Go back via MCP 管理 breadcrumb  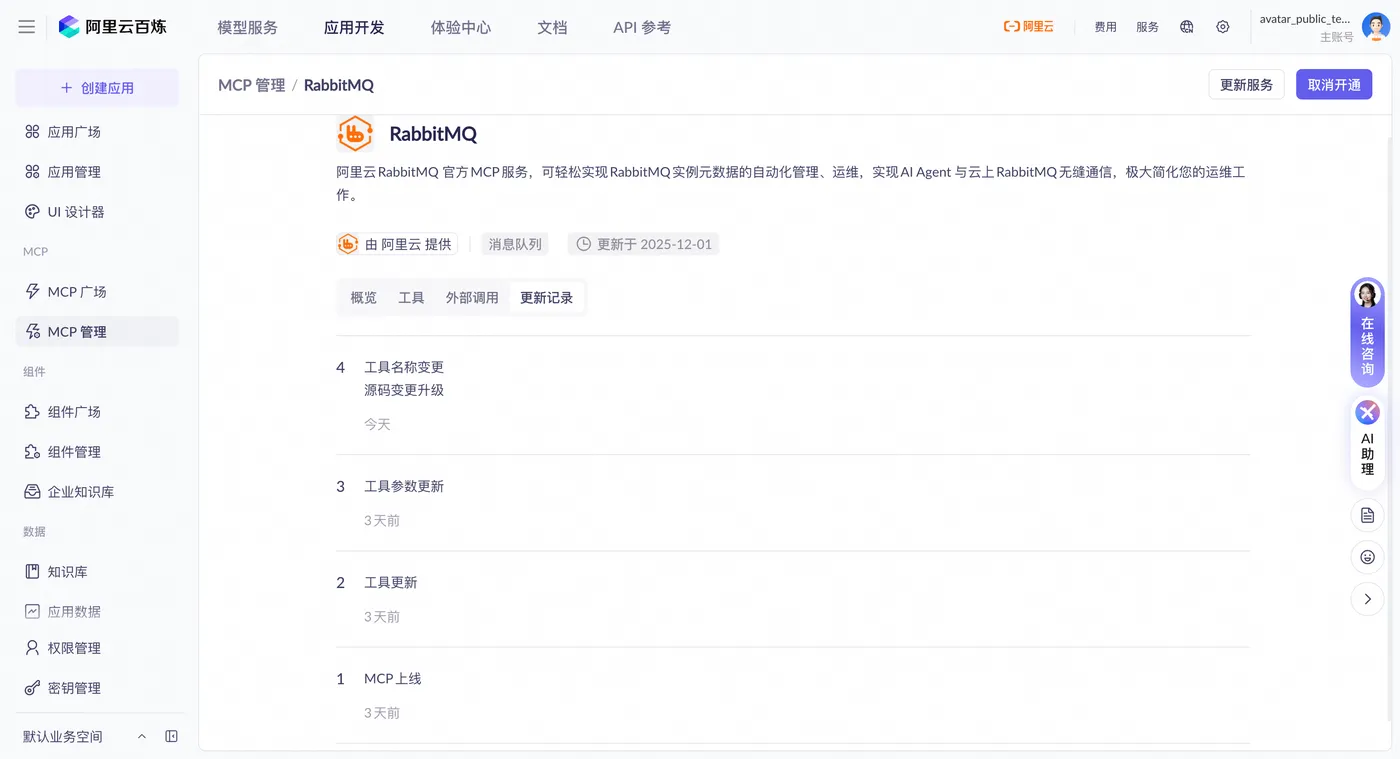[x=252, y=85]
